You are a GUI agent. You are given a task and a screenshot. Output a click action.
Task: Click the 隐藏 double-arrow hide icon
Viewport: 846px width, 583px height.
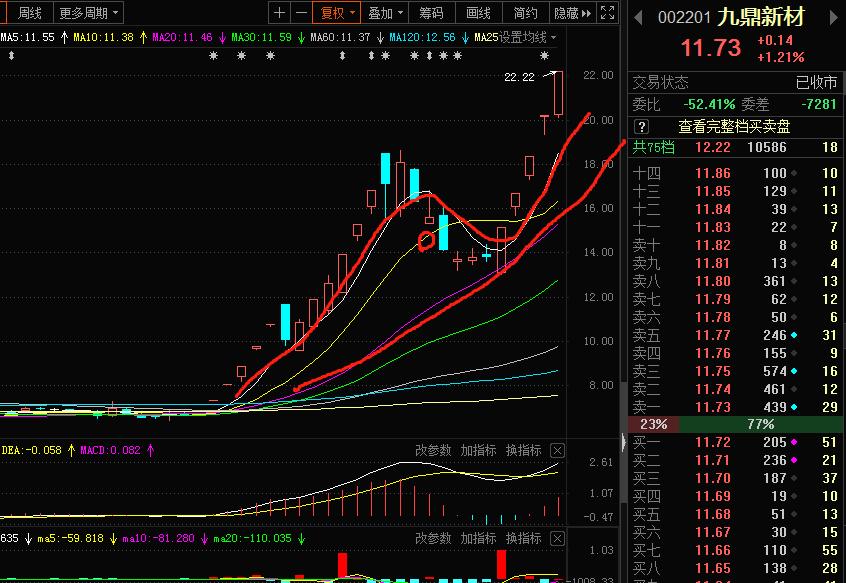(586, 13)
